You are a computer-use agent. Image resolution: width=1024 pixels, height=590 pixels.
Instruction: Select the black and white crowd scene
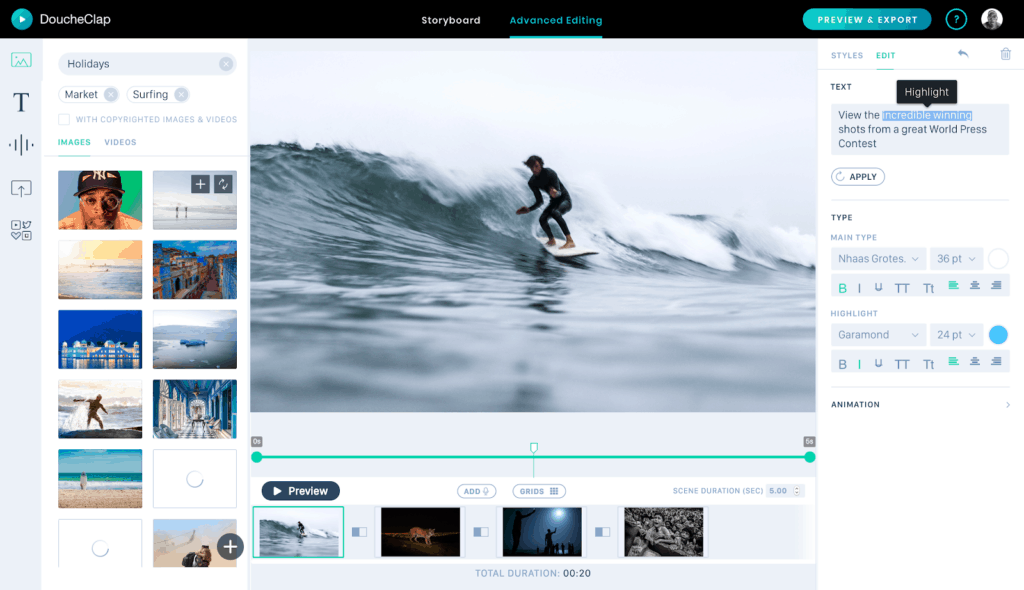(x=664, y=532)
